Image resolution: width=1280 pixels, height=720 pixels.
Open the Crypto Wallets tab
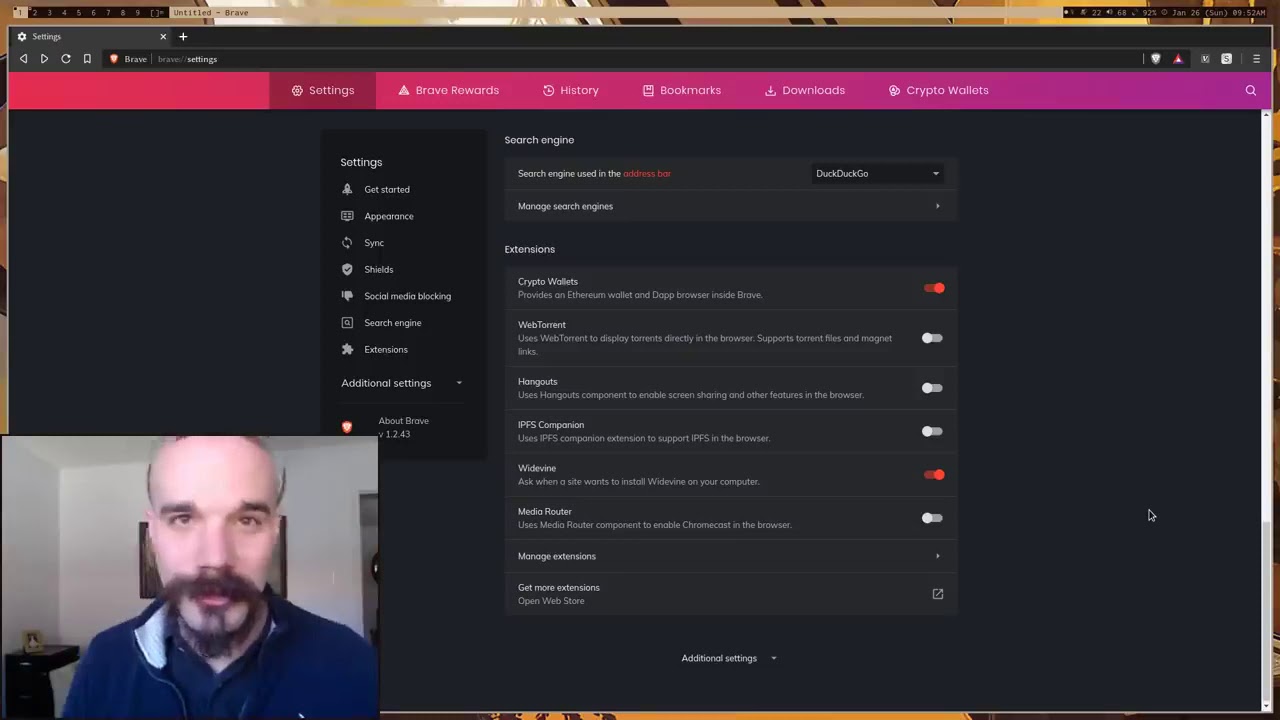tap(938, 90)
